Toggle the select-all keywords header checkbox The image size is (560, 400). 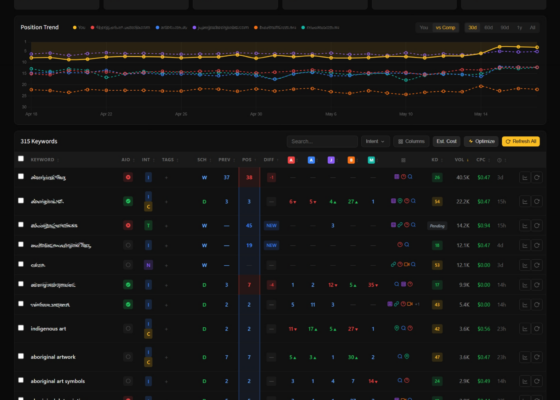click(21, 159)
